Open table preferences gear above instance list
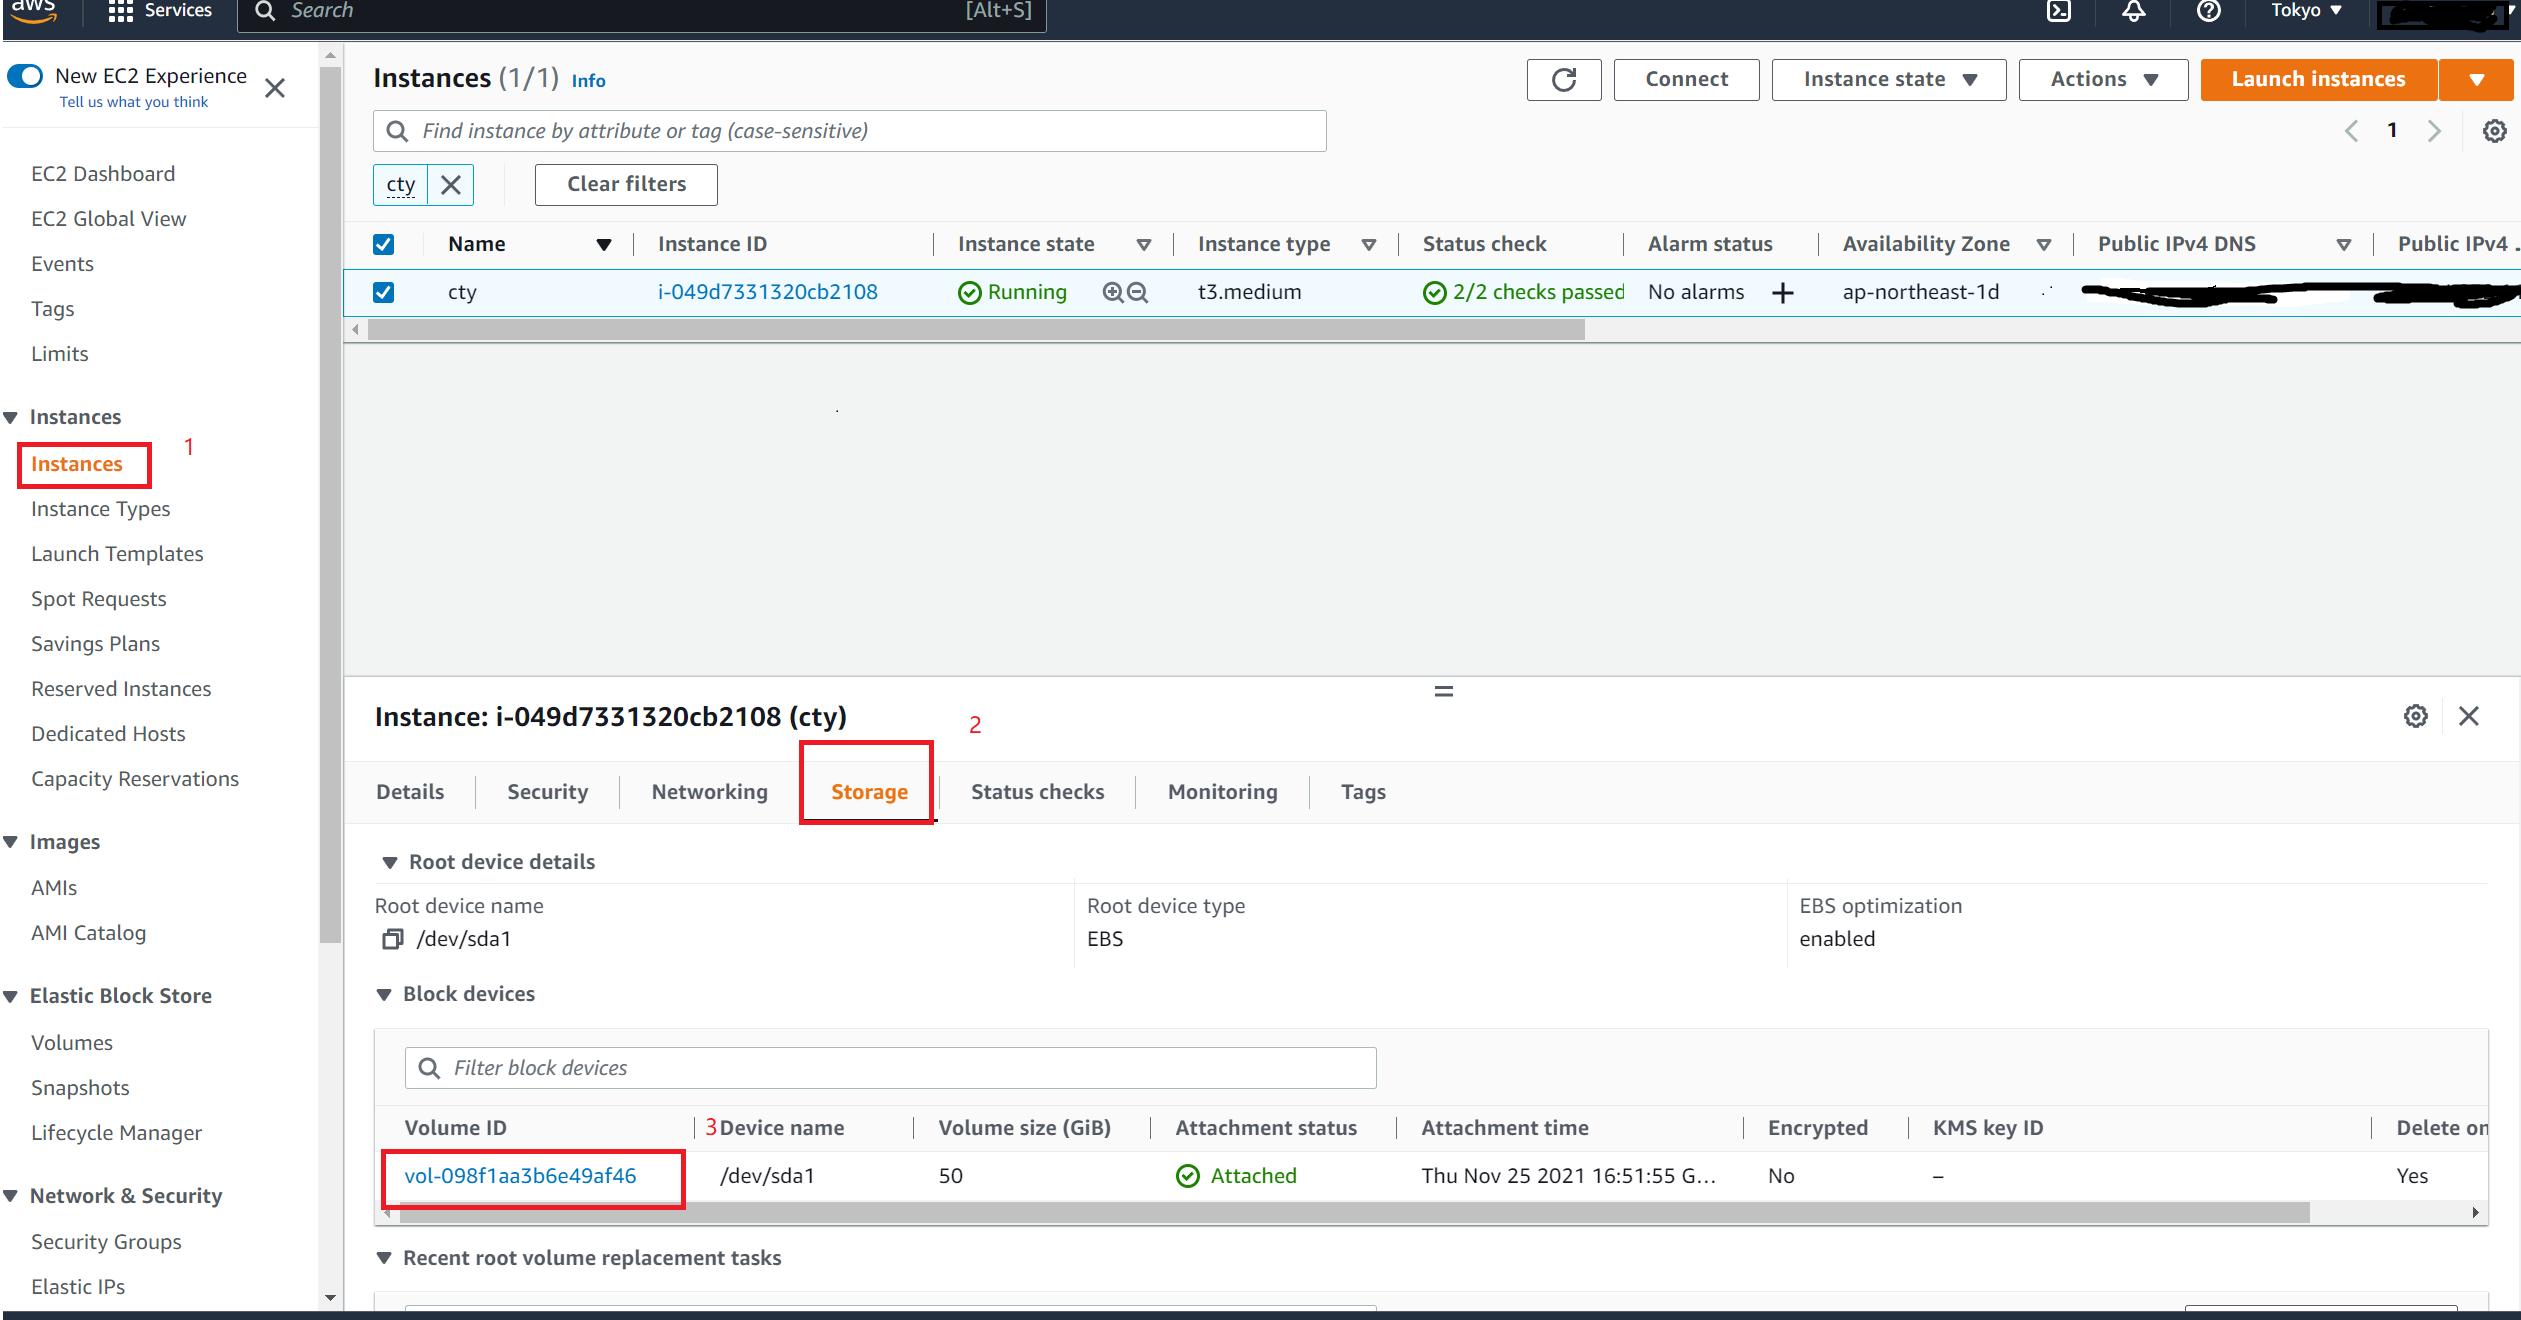 click(x=2494, y=130)
